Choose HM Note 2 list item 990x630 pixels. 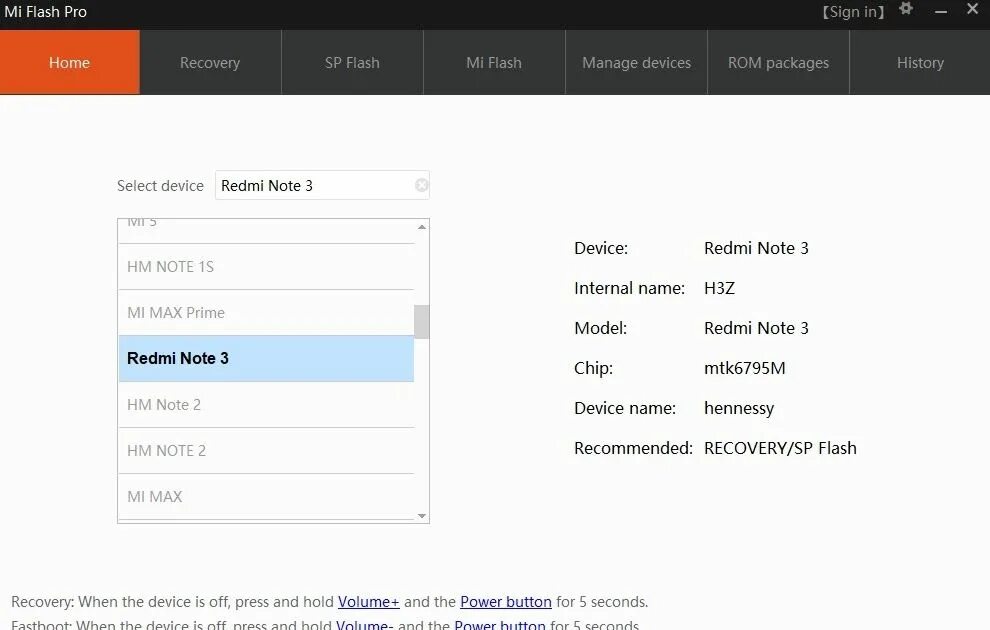click(x=266, y=405)
